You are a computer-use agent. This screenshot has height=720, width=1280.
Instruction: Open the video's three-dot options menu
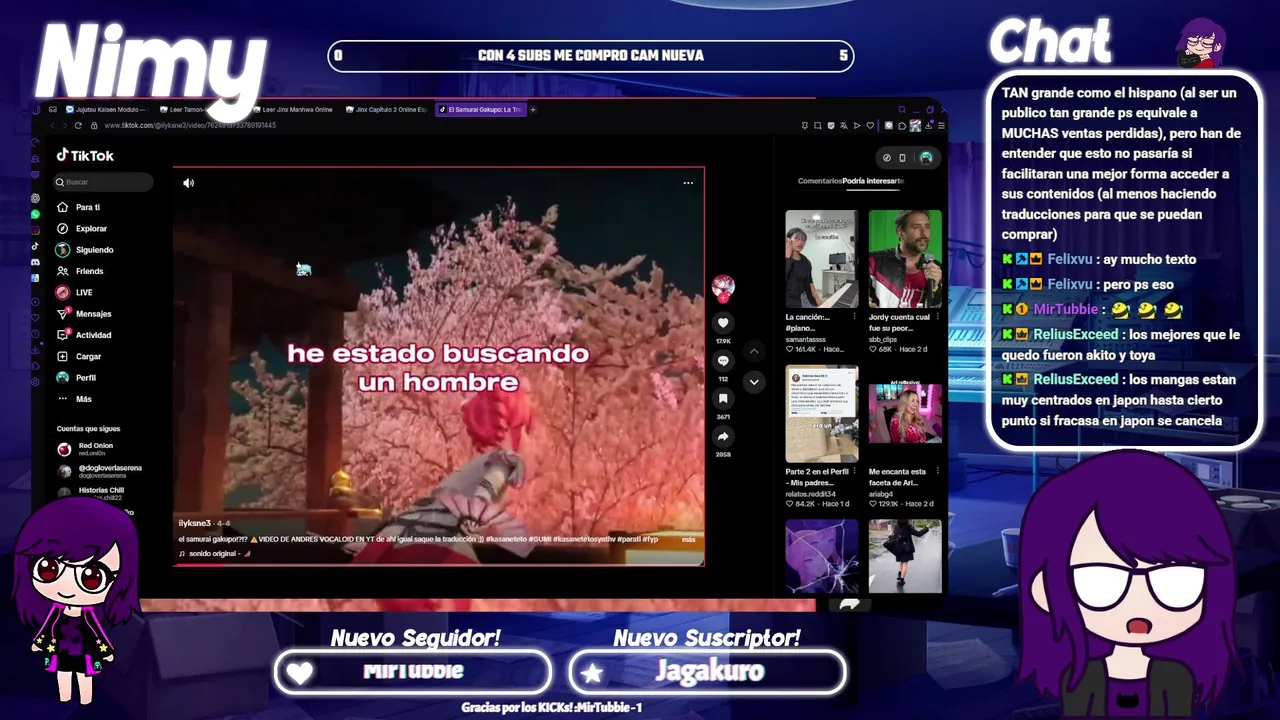pyautogui.click(x=688, y=183)
